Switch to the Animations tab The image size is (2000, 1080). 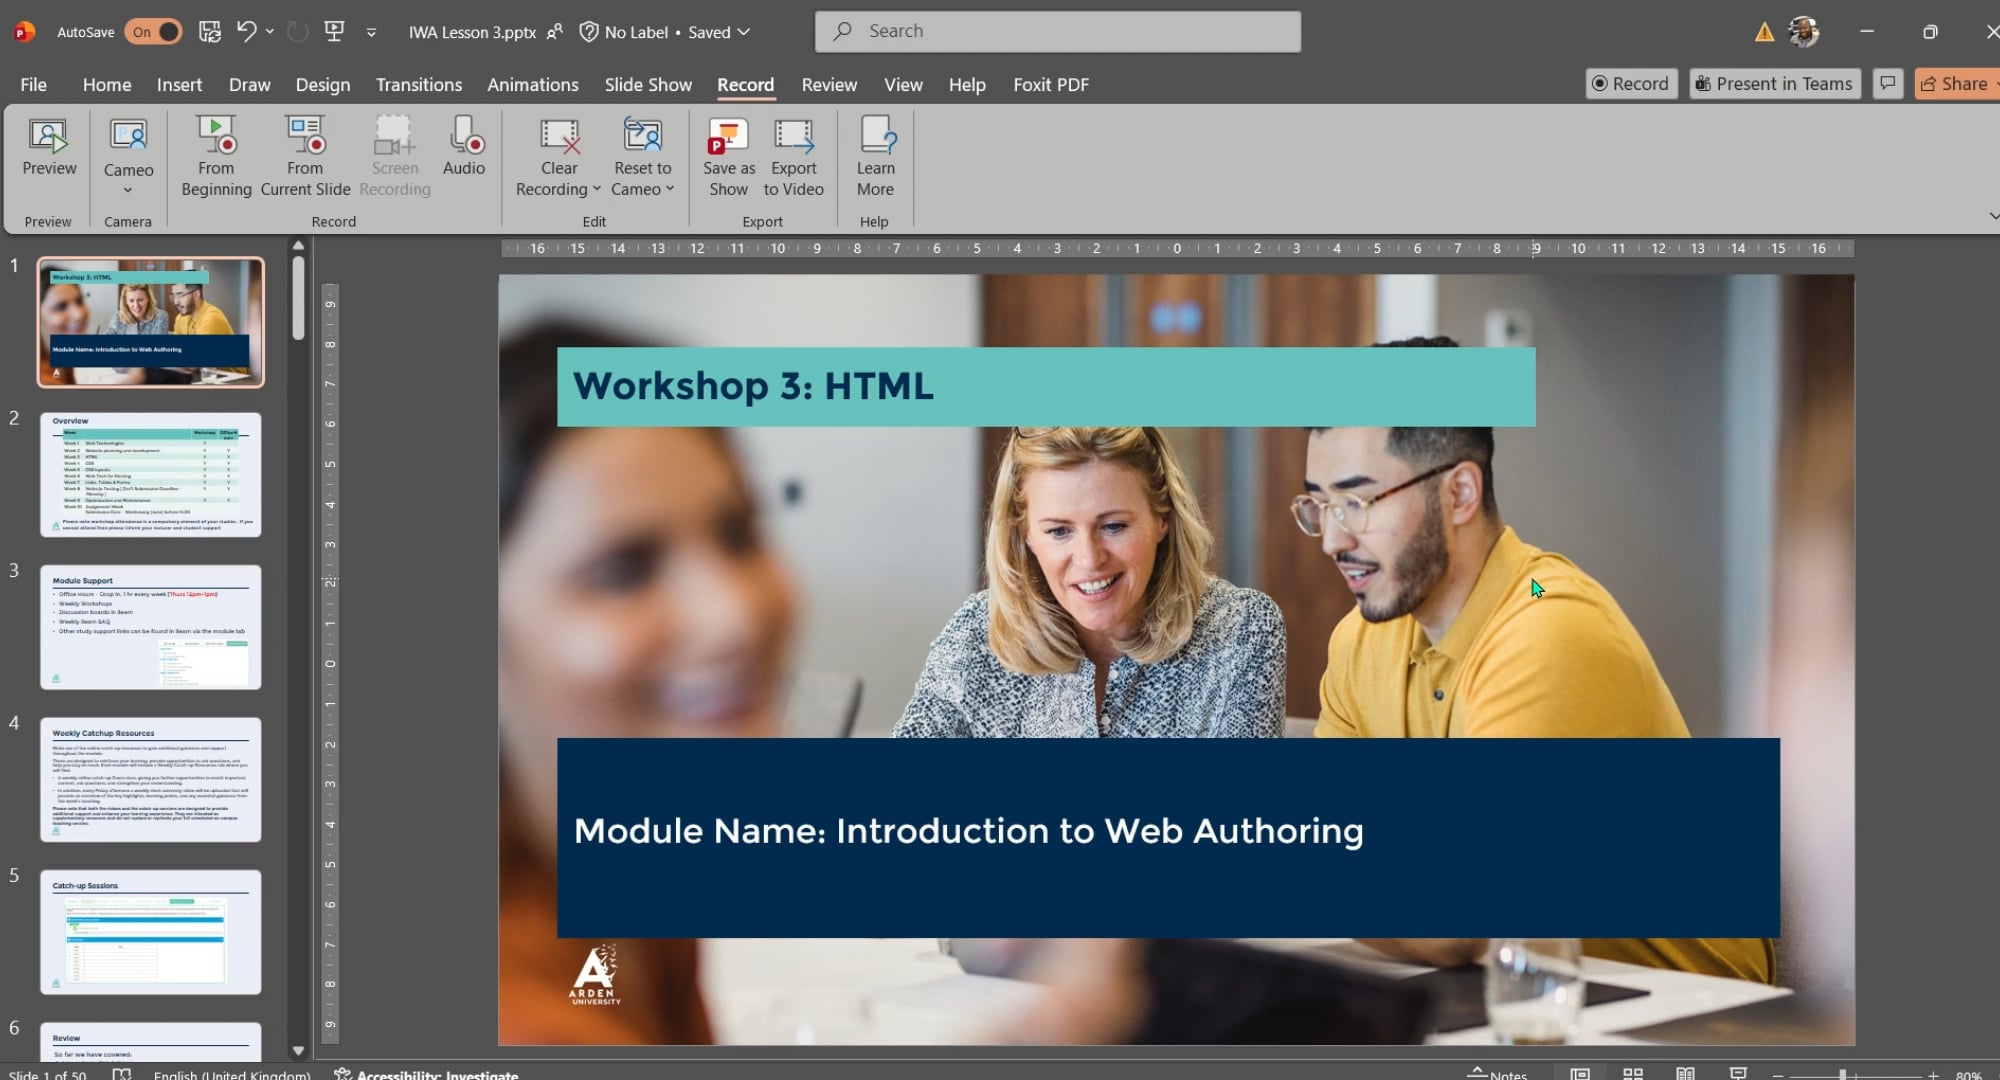point(532,85)
